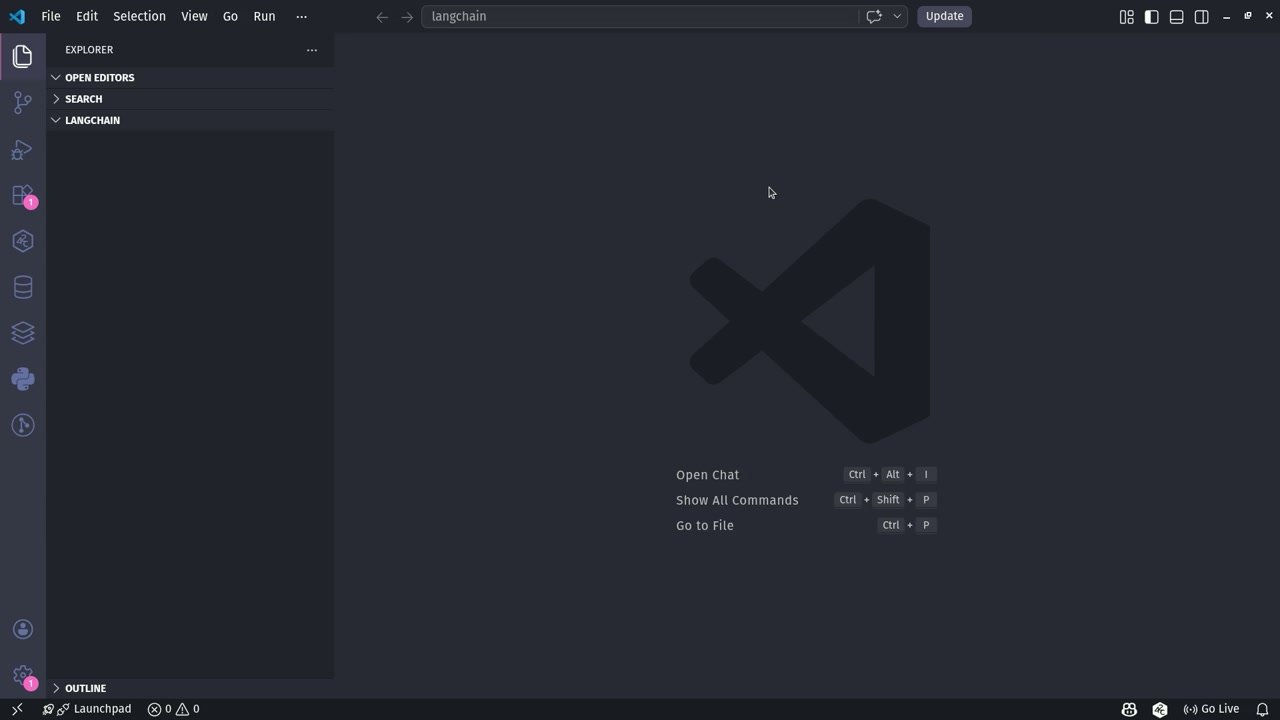Toggle the primary side bar

tap(1152, 16)
